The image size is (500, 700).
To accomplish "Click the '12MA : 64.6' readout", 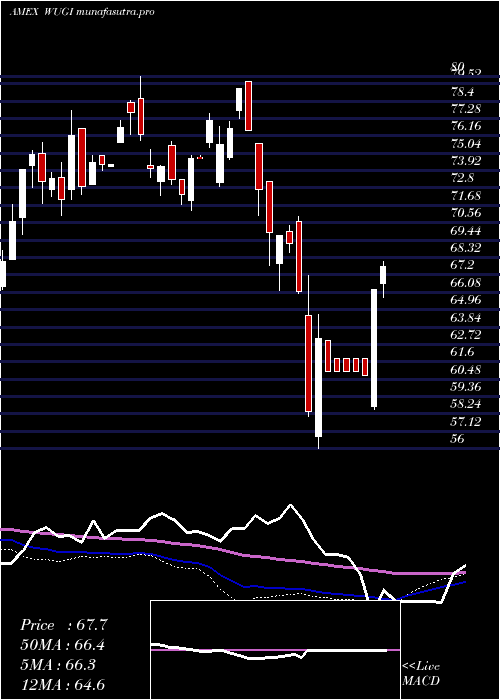I will (x=63, y=684).
